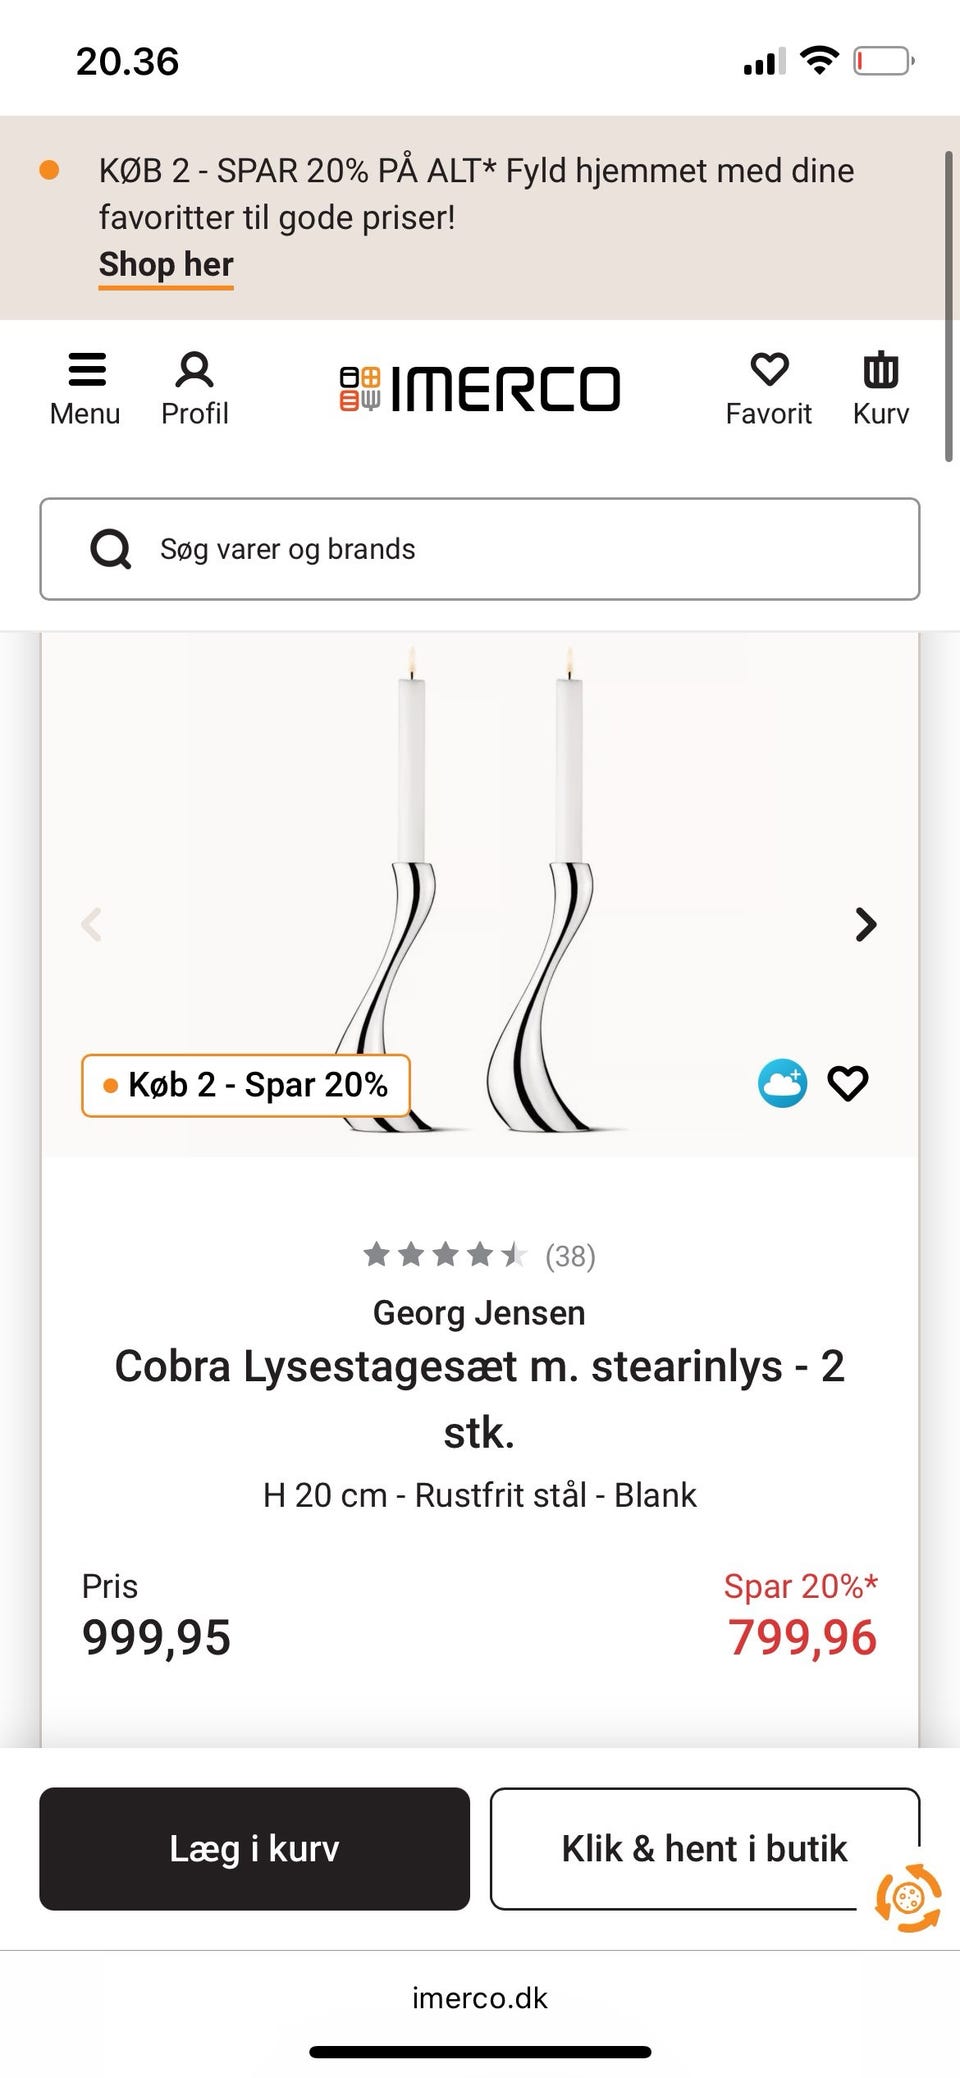Tap the Imerco logo
This screenshot has width=960, height=2078.
tap(480, 389)
